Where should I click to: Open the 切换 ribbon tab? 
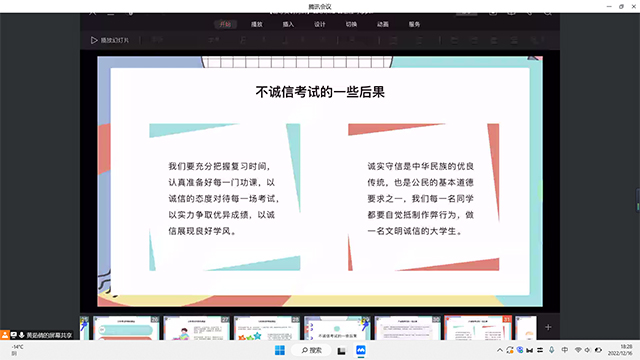click(351, 24)
